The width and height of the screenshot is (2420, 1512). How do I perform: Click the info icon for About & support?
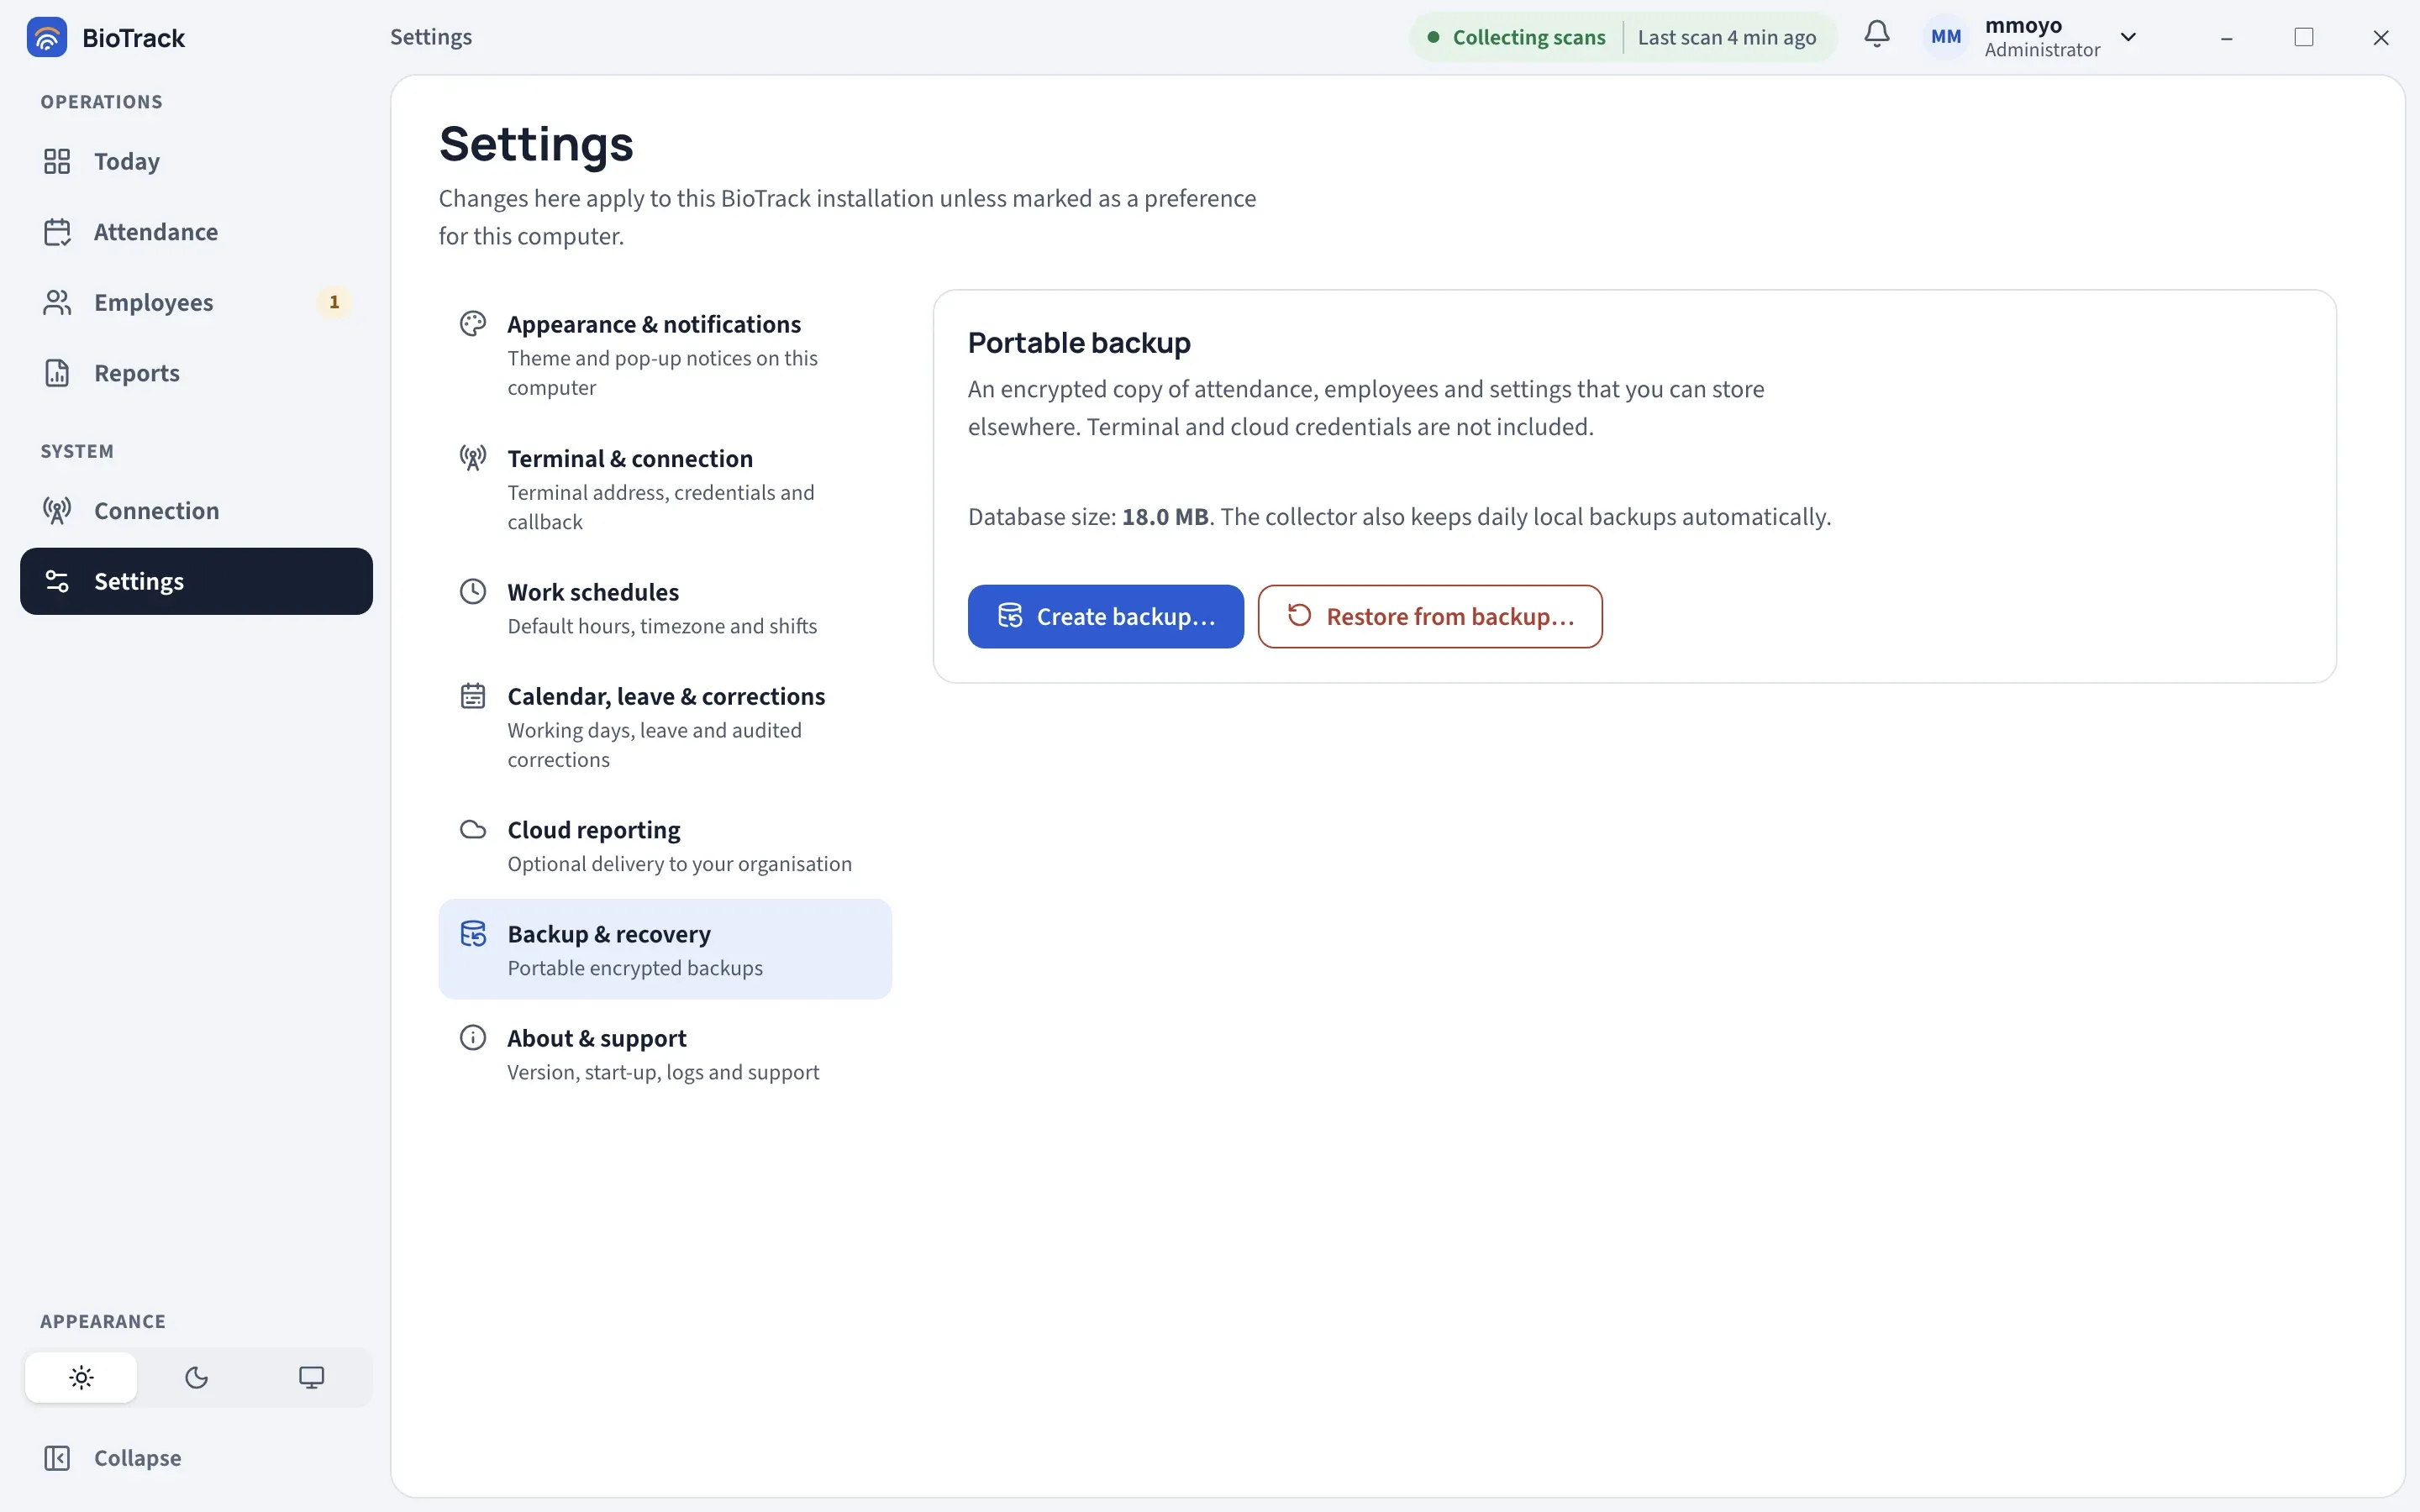click(473, 1038)
